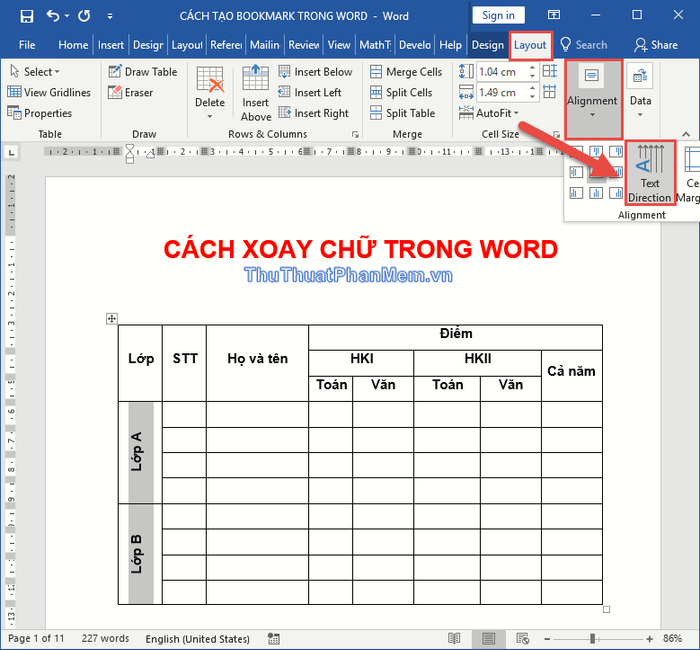Switch to Read Mode view
Screen dimensions: 700x650
tap(454, 638)
